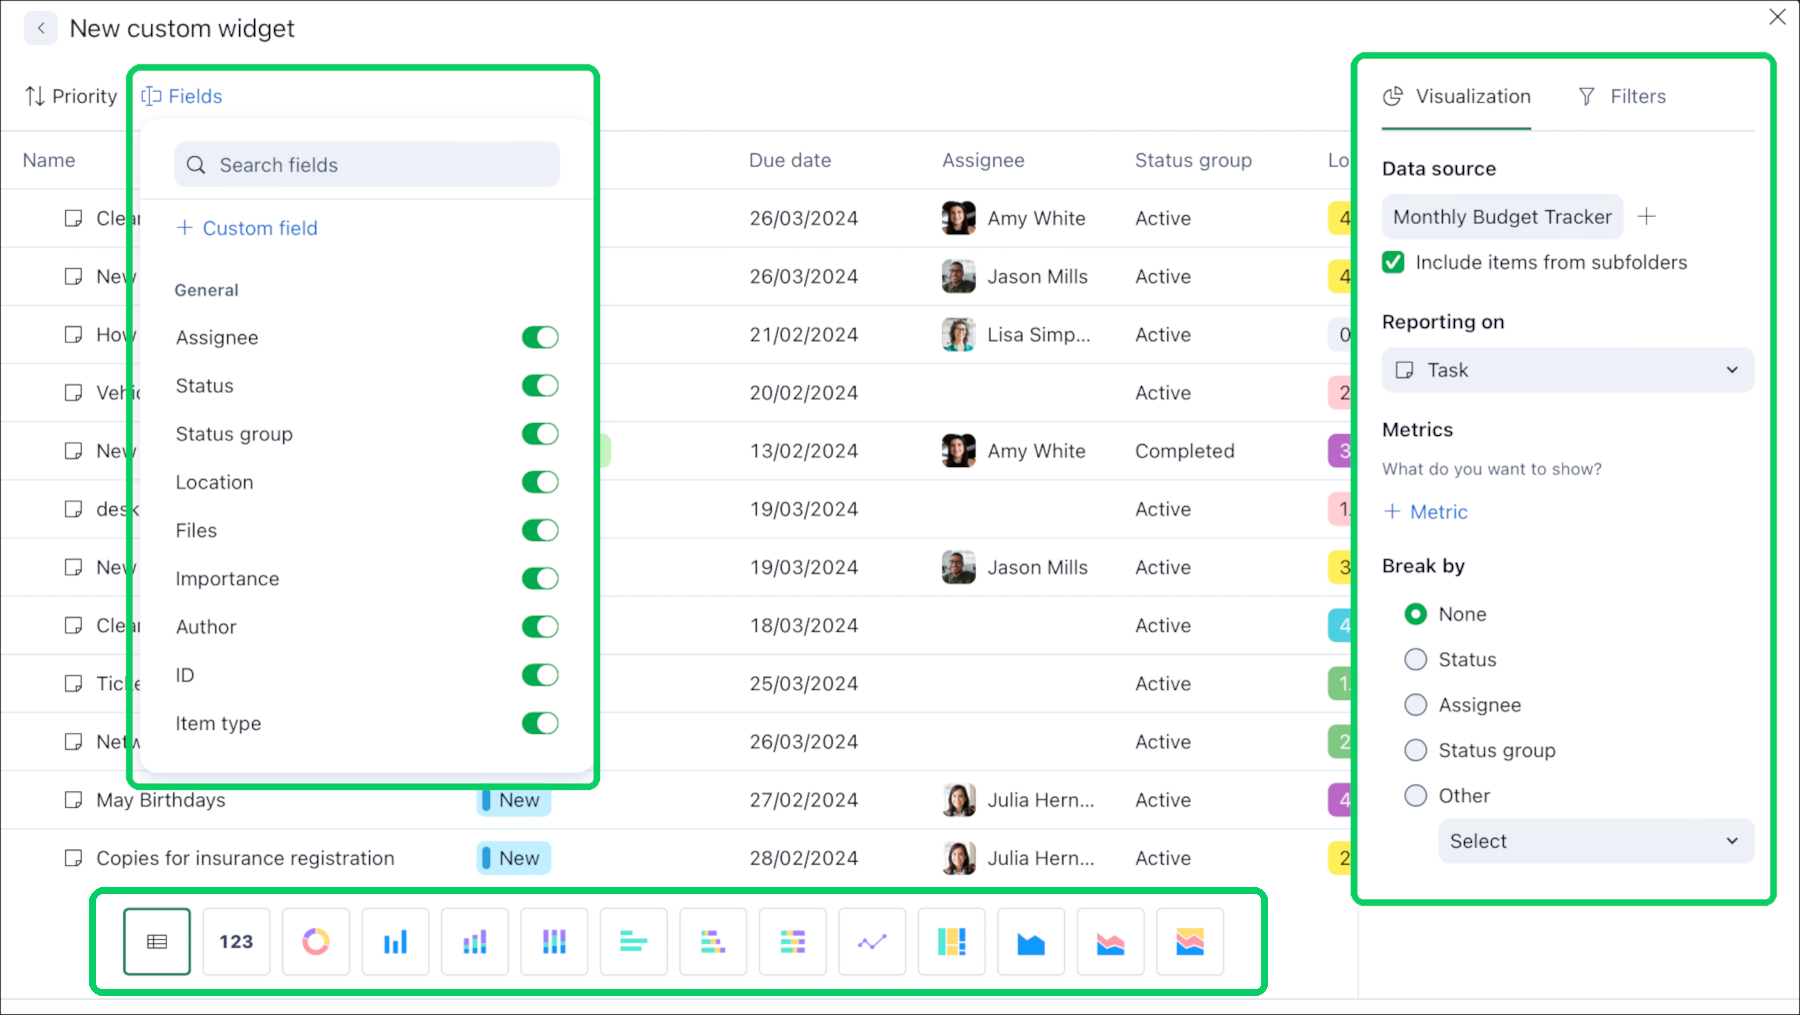Add another data source with plus icon
Viewport: 1800px width, 1015px height.
pyautogui.click(x=1647, y=216)
